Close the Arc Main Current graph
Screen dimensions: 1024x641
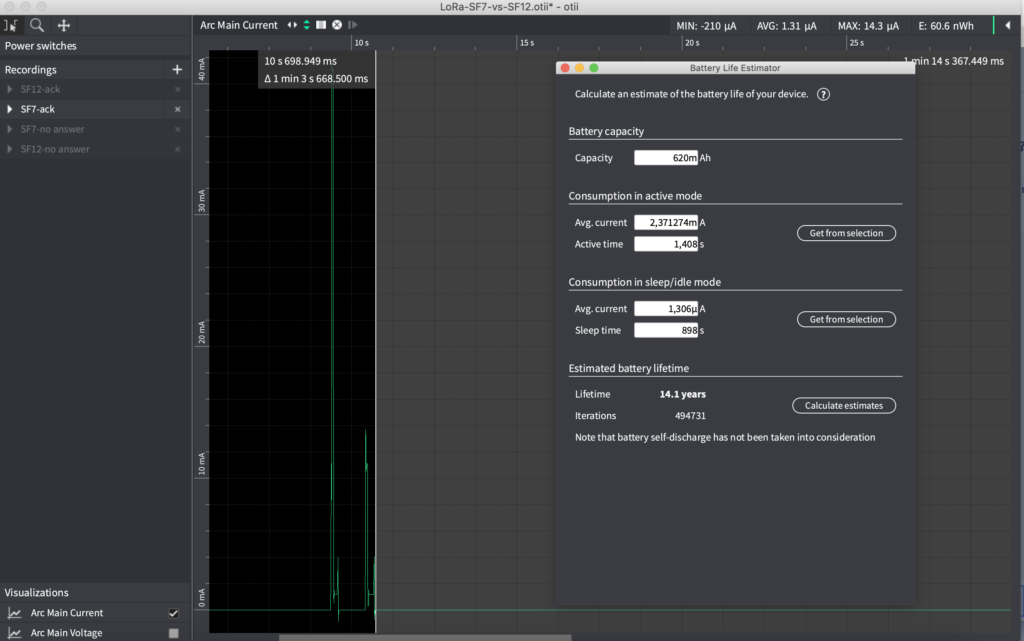pyautogui.click(x=337, y=25)
